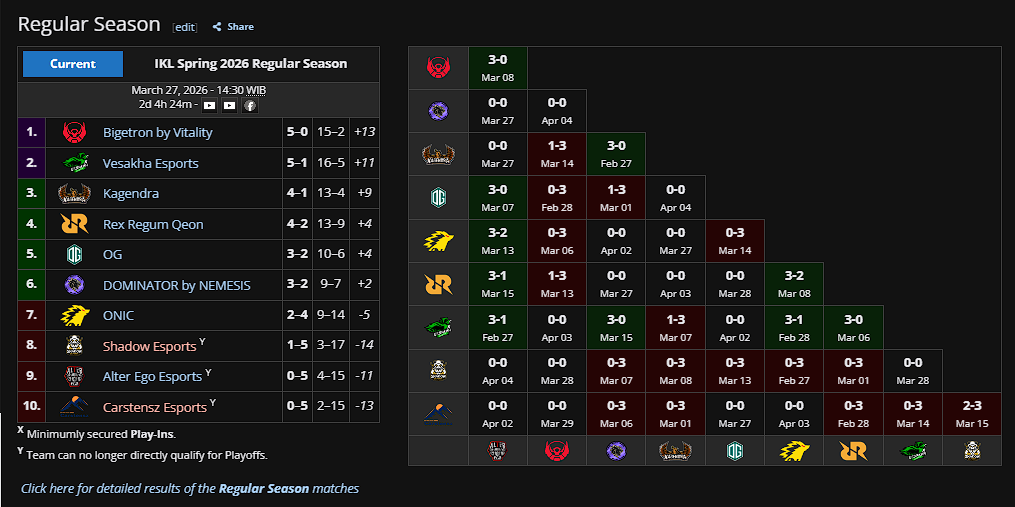Open the DOMINATOR by NEMESIS team link
The image size is (1015, 507).
click(x=177, y=285)
